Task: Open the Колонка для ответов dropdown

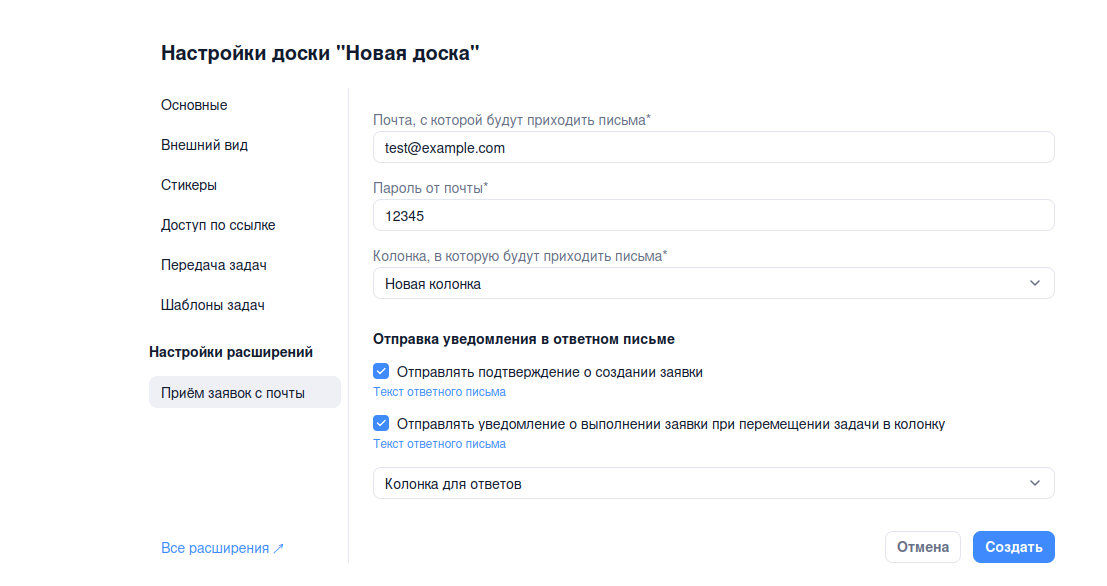Action: 713,483
